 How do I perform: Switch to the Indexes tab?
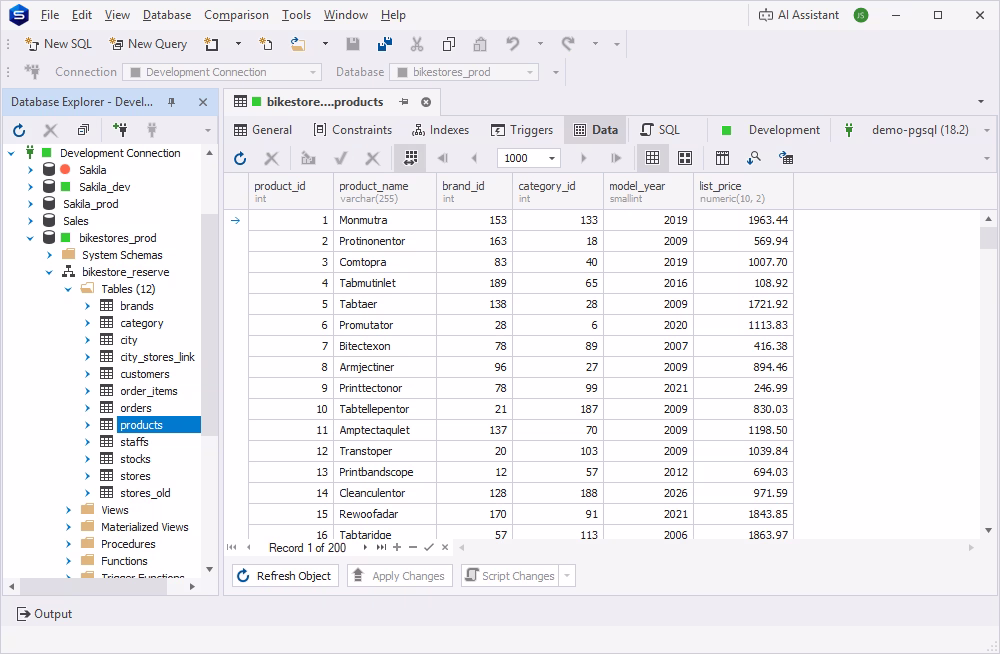pos(441,130)
